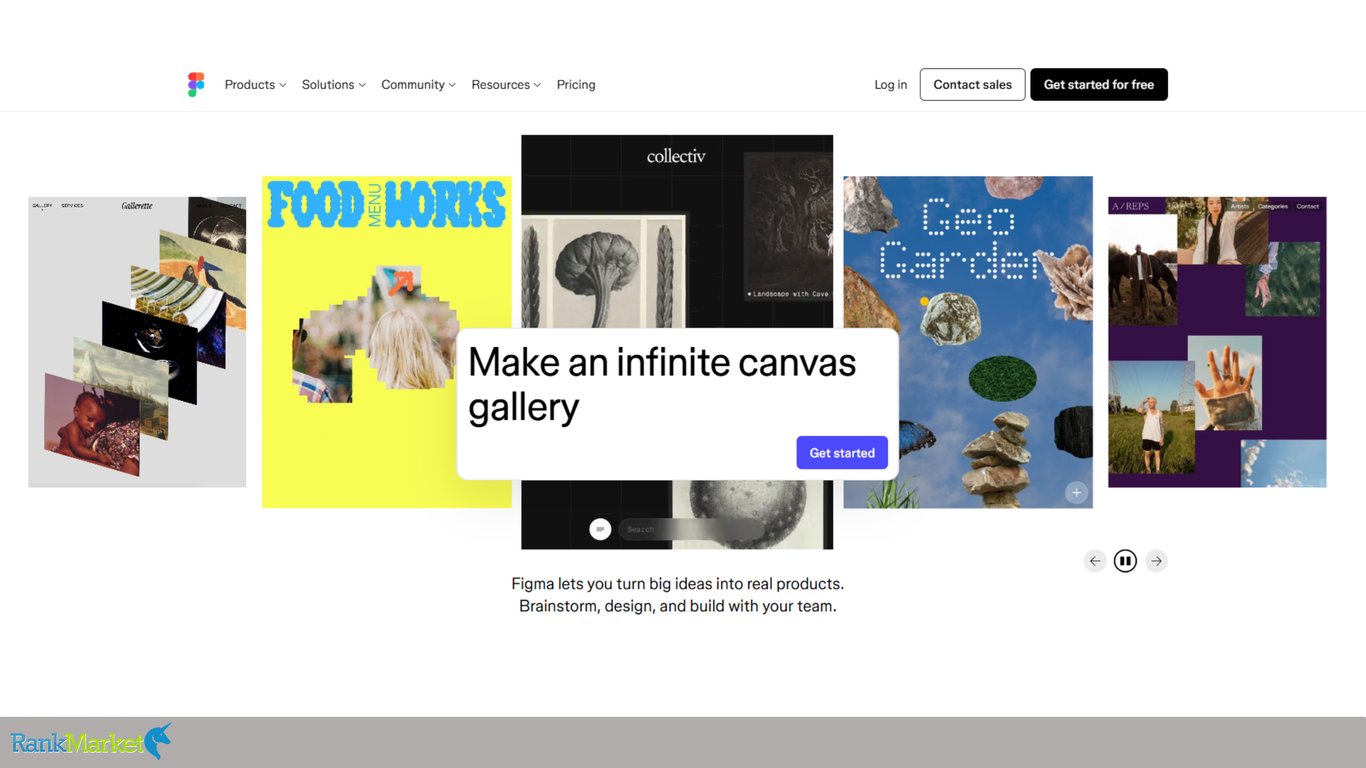Viewport: 1366px width, 768px height.
Task: Open the Community dropdown menu
Action: (x=418, y=85)
